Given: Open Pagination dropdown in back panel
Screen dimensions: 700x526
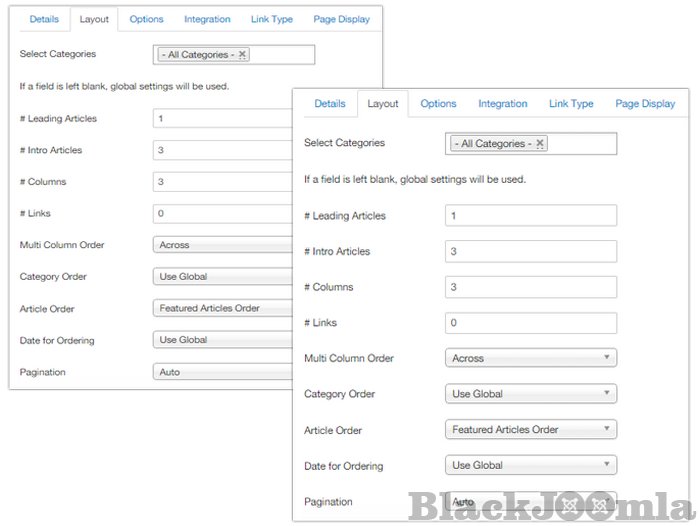Looking at the screenshot, I should point(220,372).
